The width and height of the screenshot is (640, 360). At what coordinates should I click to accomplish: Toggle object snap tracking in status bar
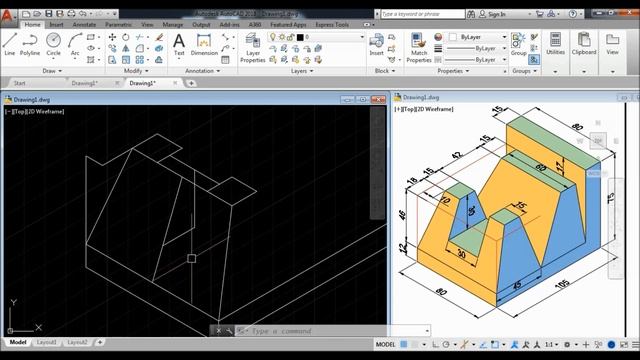(x=483, y=344)
